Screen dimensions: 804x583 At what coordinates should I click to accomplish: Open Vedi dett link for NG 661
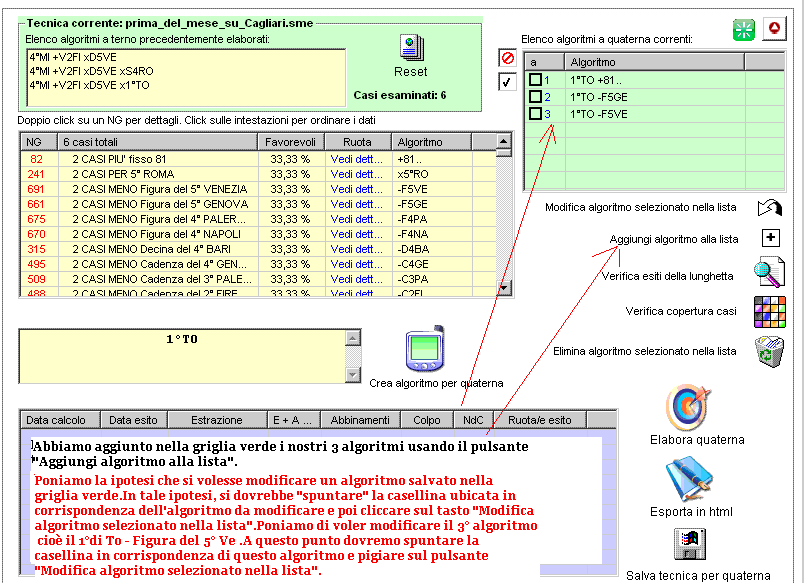click(x=356, y=204)
